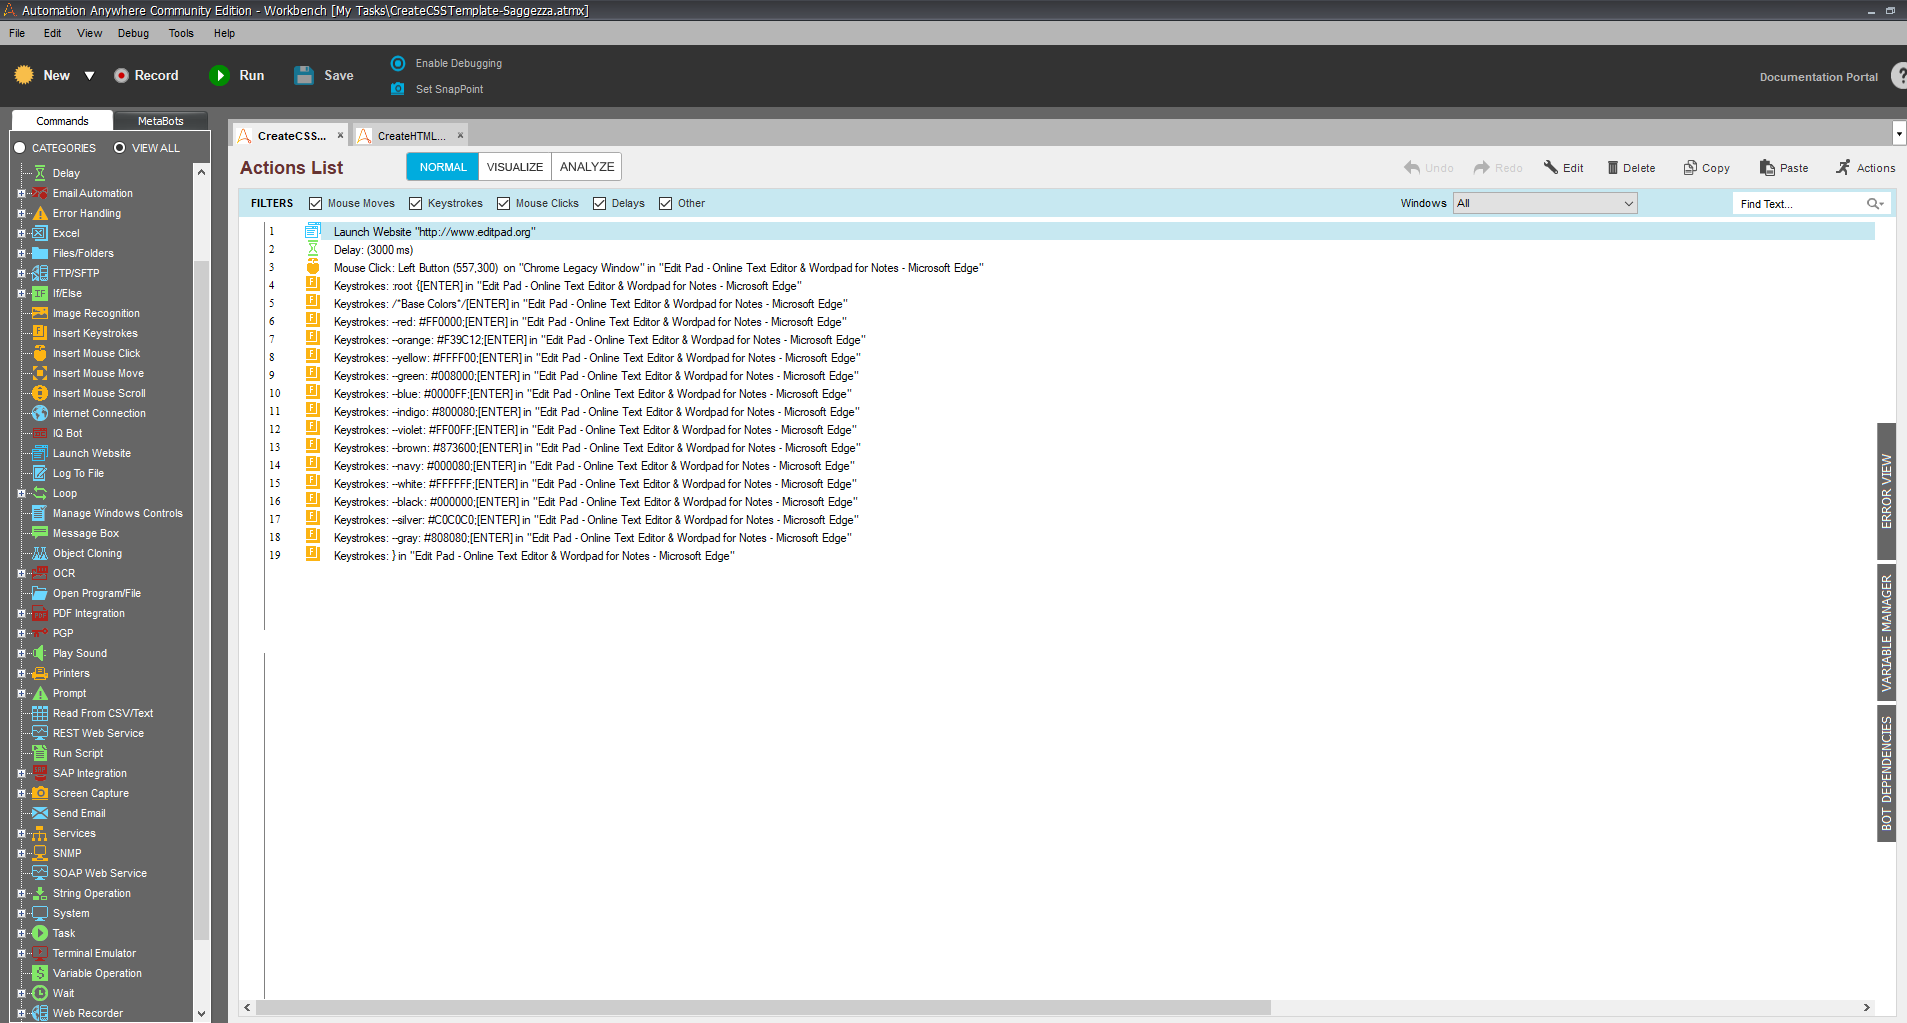Select the Launch Website command icon

coord(40,453)
